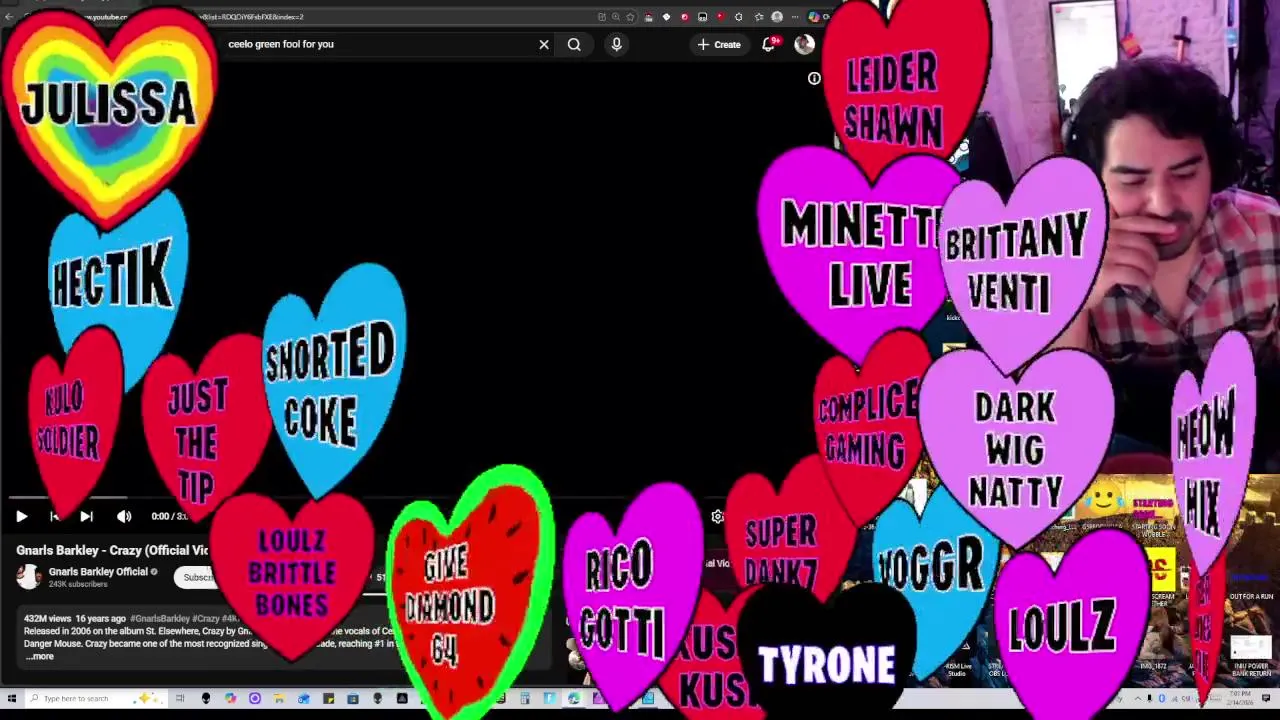The height and width of the screenshot is (720, 1280).
Task: Open Calculator from the taskbar
Action: (x=524, y=698)
